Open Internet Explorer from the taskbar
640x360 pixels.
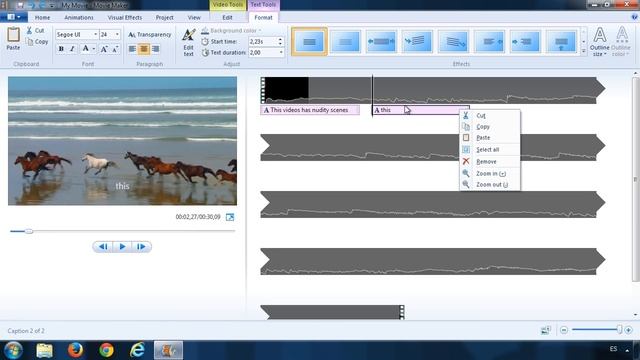[137, 350]
